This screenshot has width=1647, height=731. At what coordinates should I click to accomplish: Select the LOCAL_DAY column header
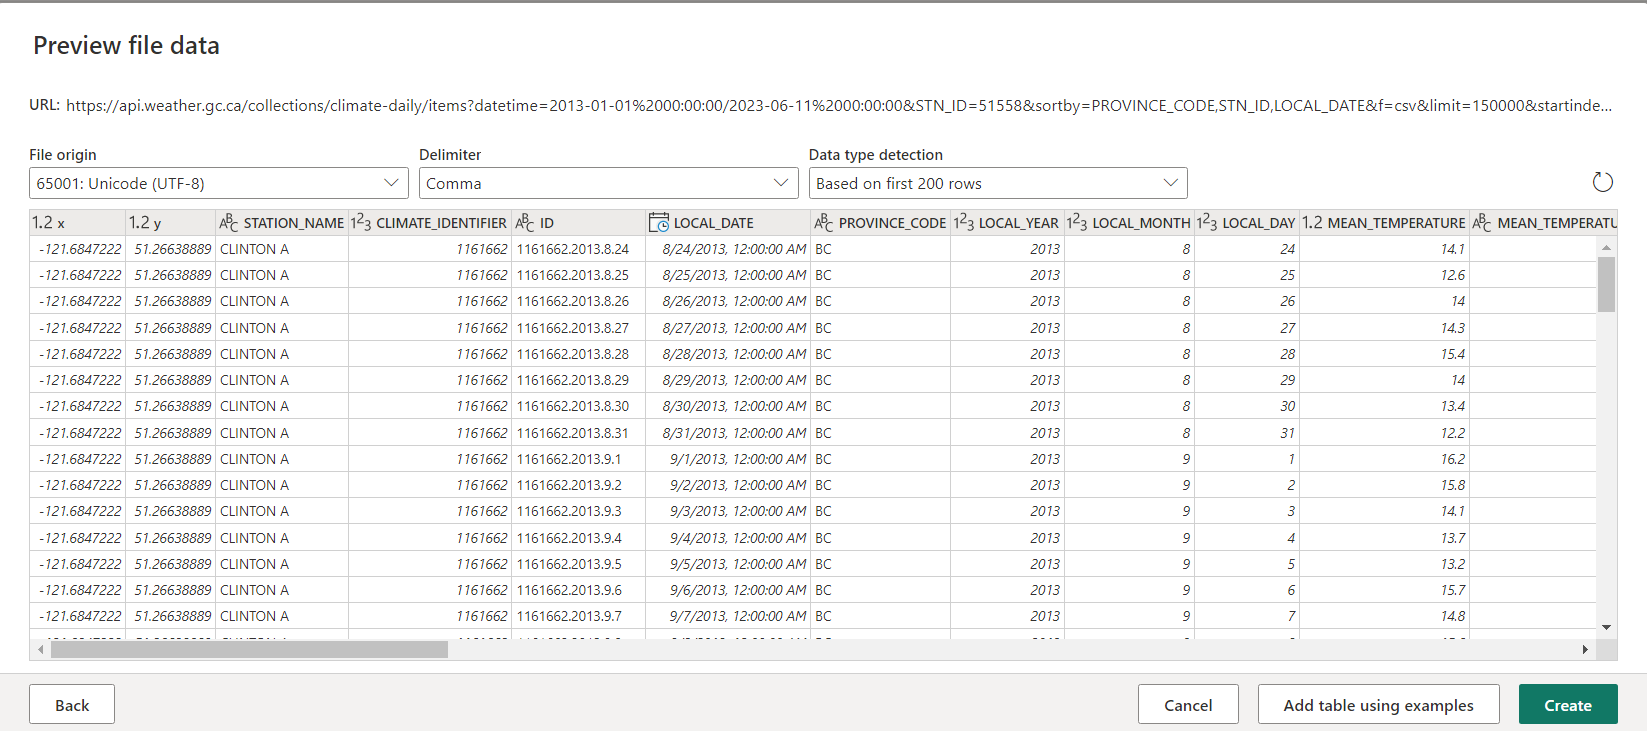click(1258, 223)
